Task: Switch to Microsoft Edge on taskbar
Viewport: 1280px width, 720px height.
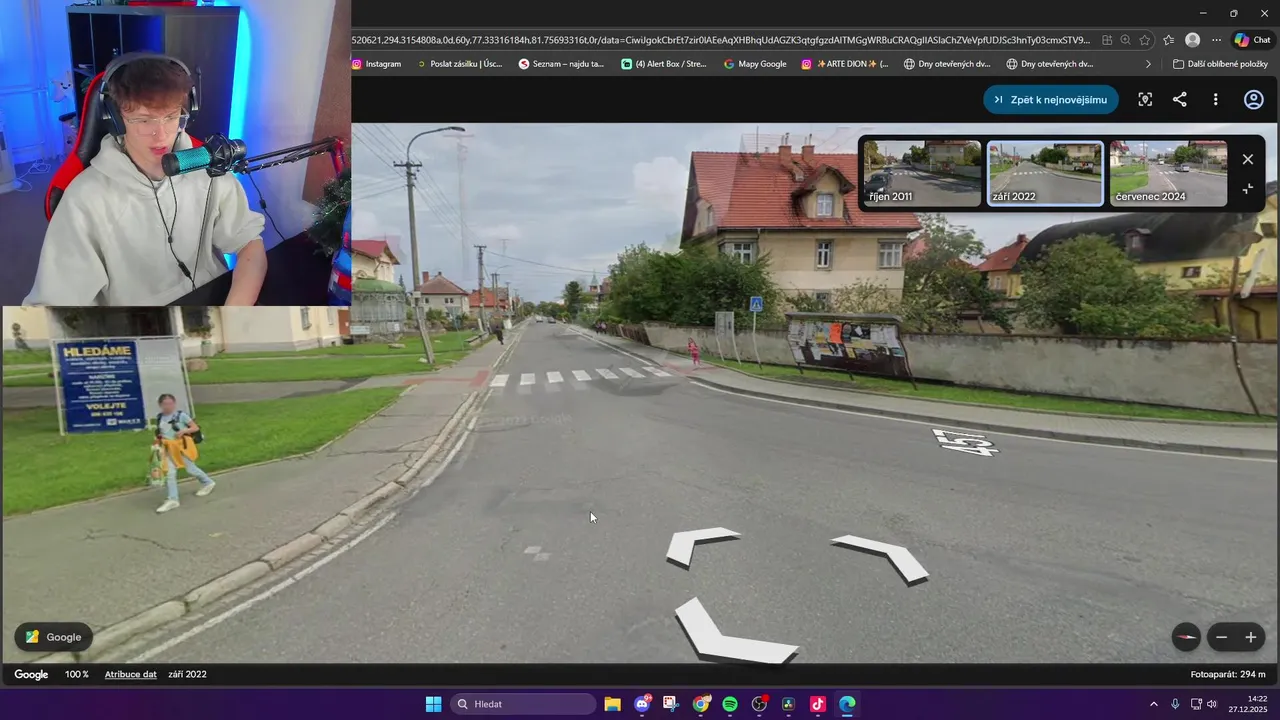Action: click(847, 704)
